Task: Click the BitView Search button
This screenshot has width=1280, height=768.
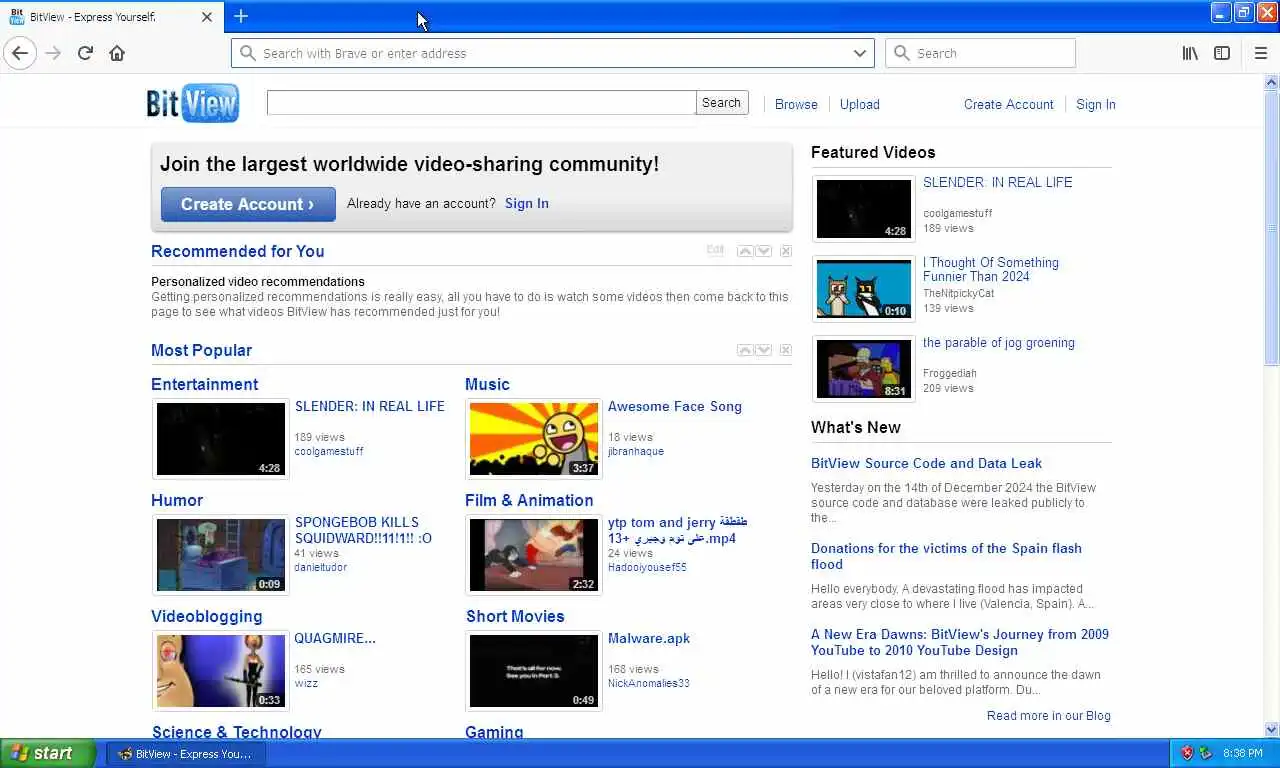Action: (x=721, y=102)
